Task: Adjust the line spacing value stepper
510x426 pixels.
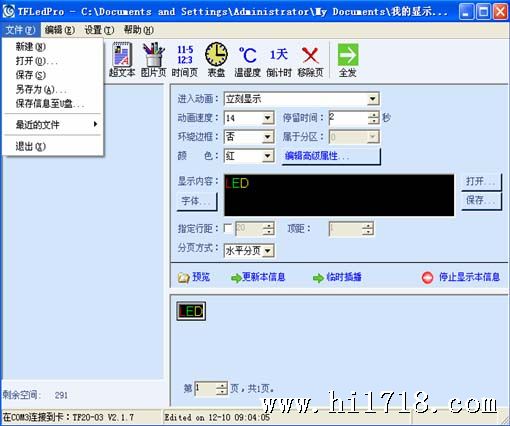Action: [x=268, y=229]
